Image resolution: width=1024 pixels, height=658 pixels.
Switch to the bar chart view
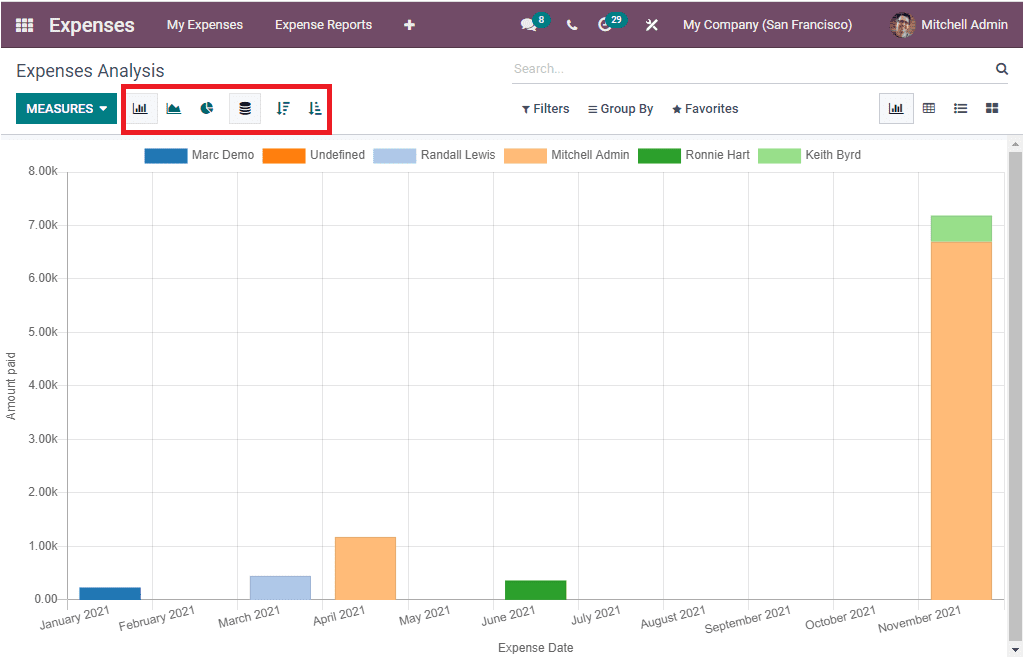(x=141, y=107)
